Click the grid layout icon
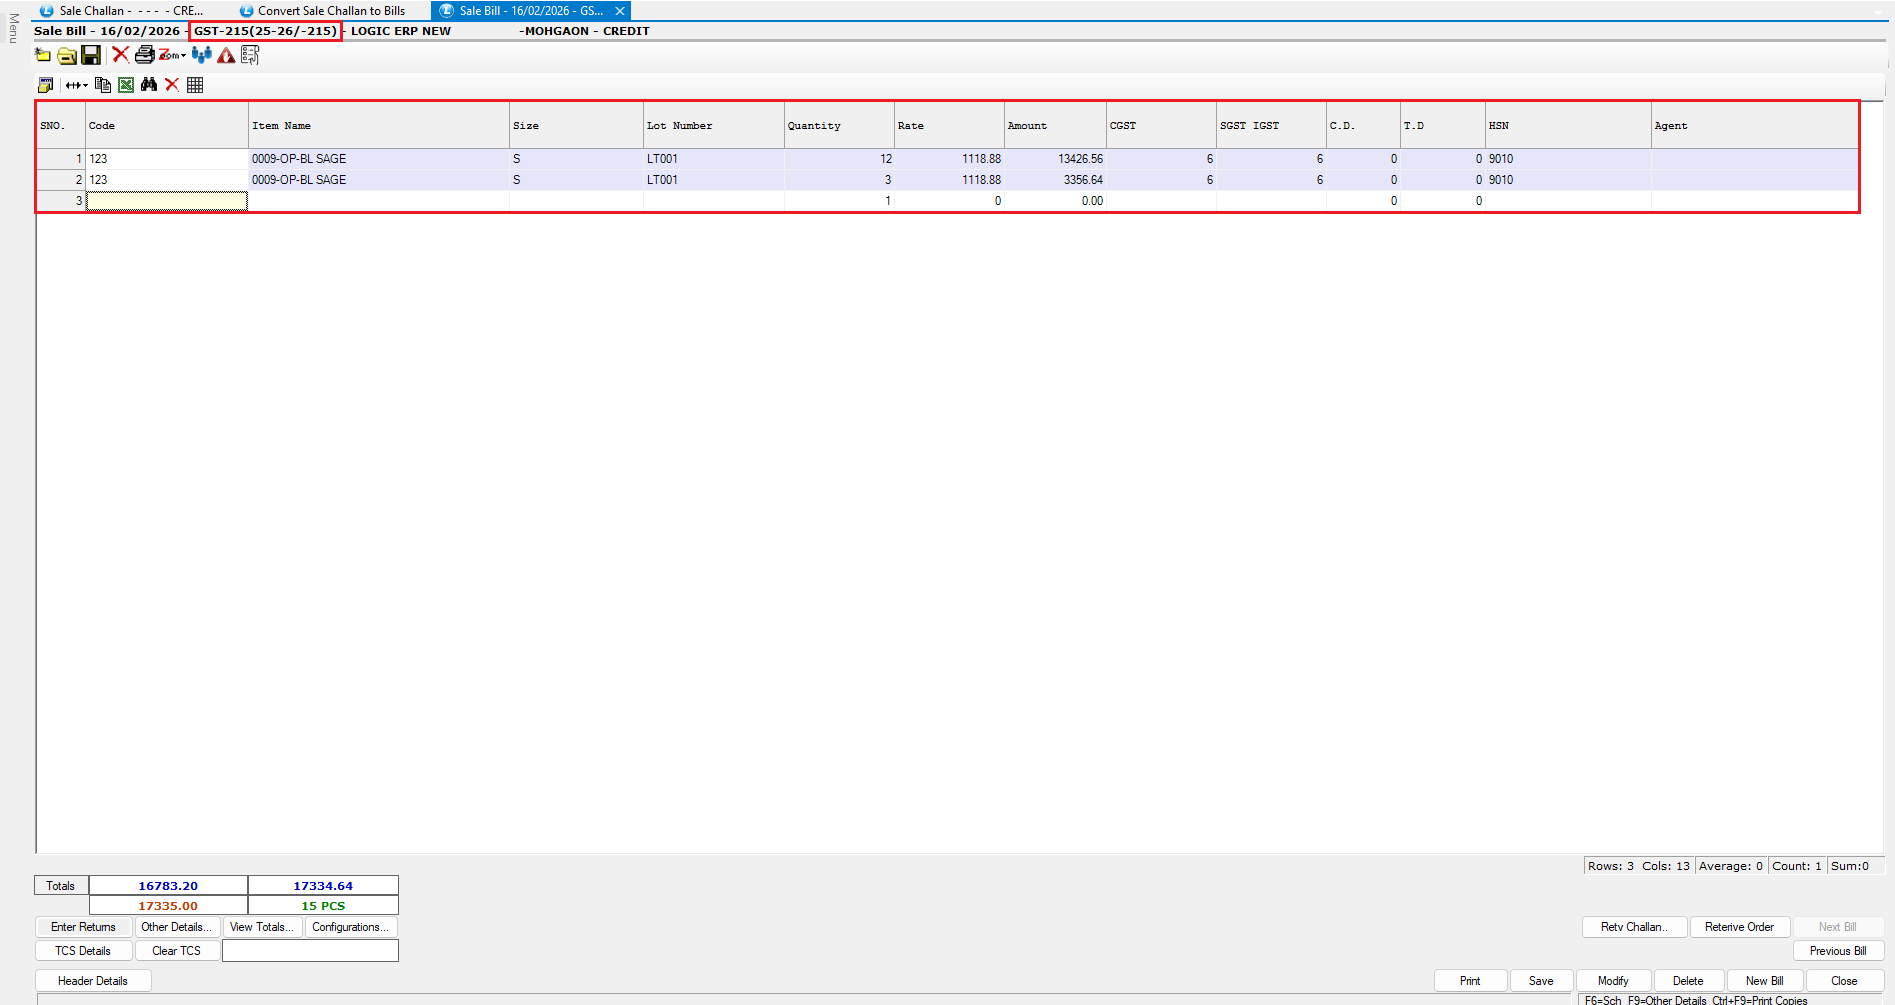1895x1005 pixels. [195, 85]
